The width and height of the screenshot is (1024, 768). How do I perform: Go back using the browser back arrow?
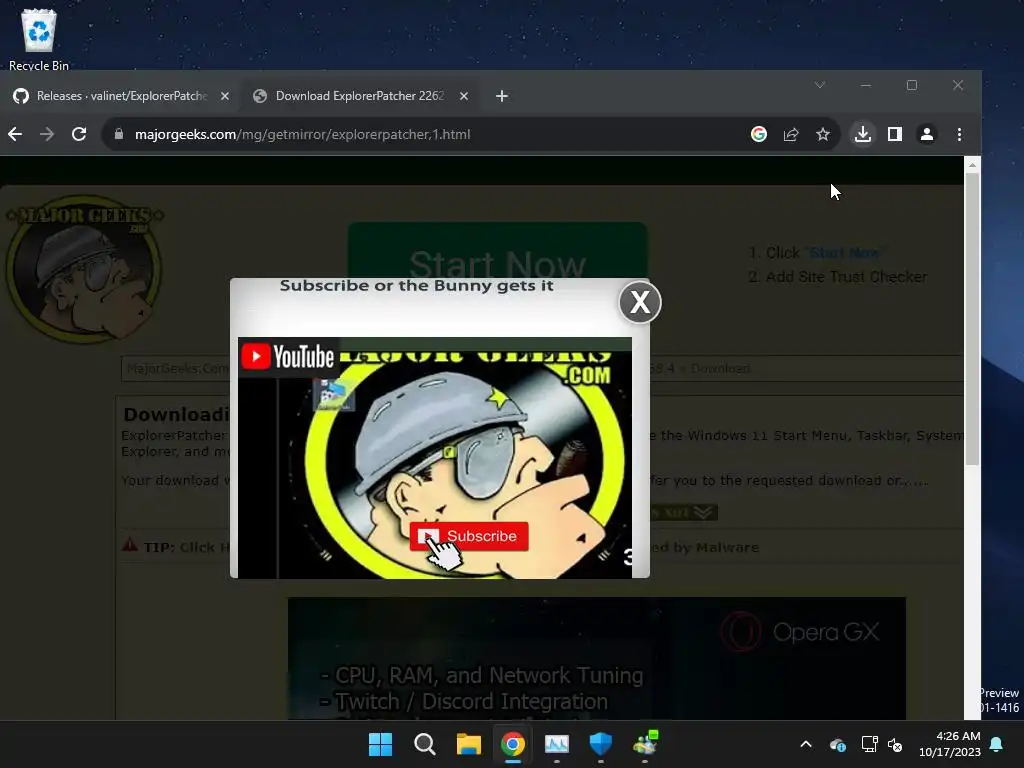click(15, 135)
